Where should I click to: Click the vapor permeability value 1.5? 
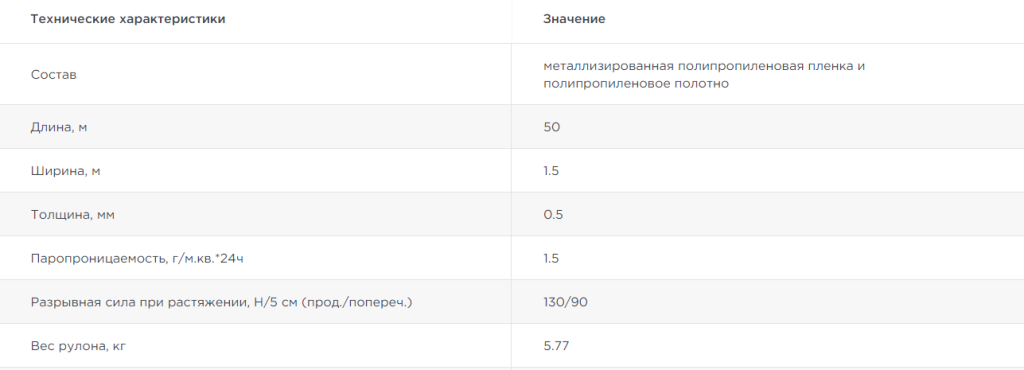pyautogui.click(x=551, y=258)
